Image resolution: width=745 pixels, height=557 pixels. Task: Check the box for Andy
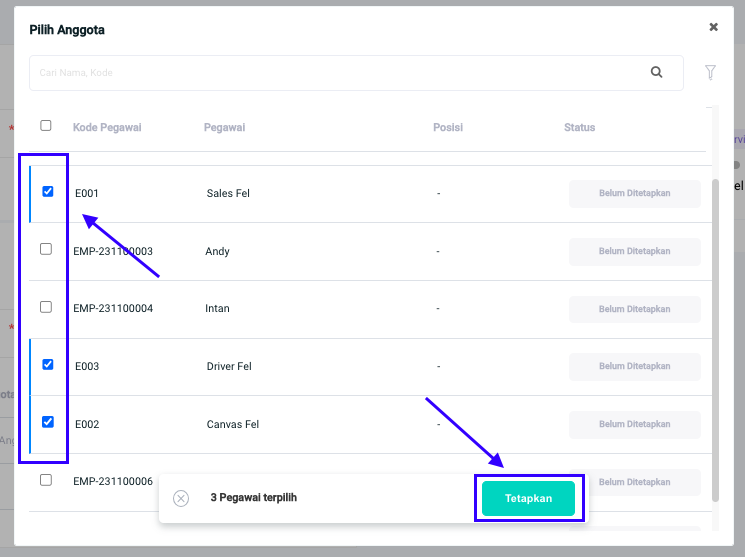coord(46,249)
